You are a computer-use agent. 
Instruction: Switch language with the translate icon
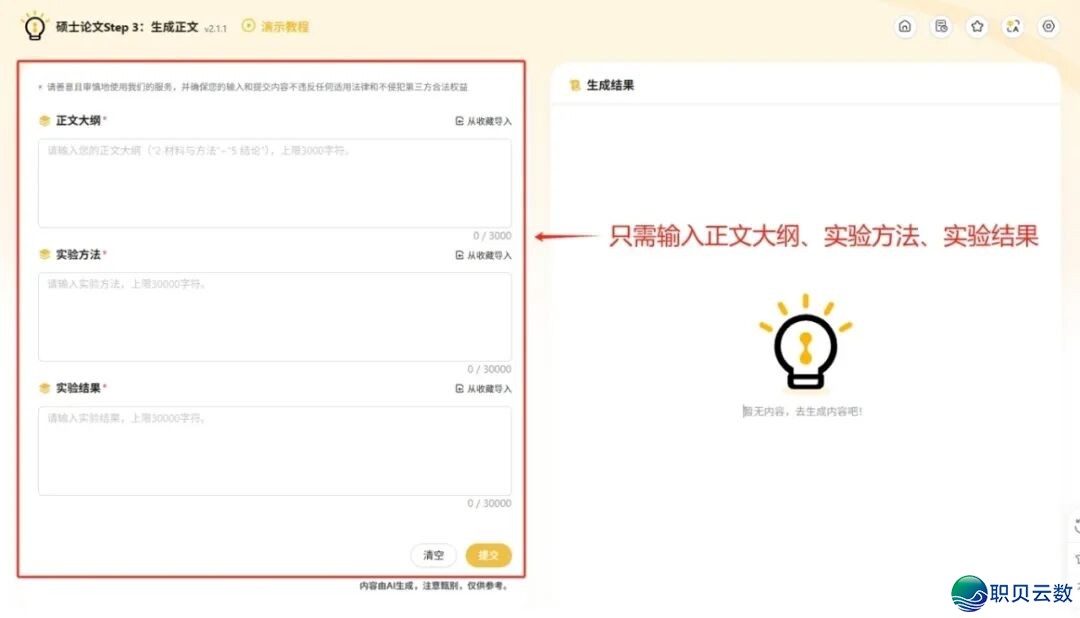coord(1012,27)
